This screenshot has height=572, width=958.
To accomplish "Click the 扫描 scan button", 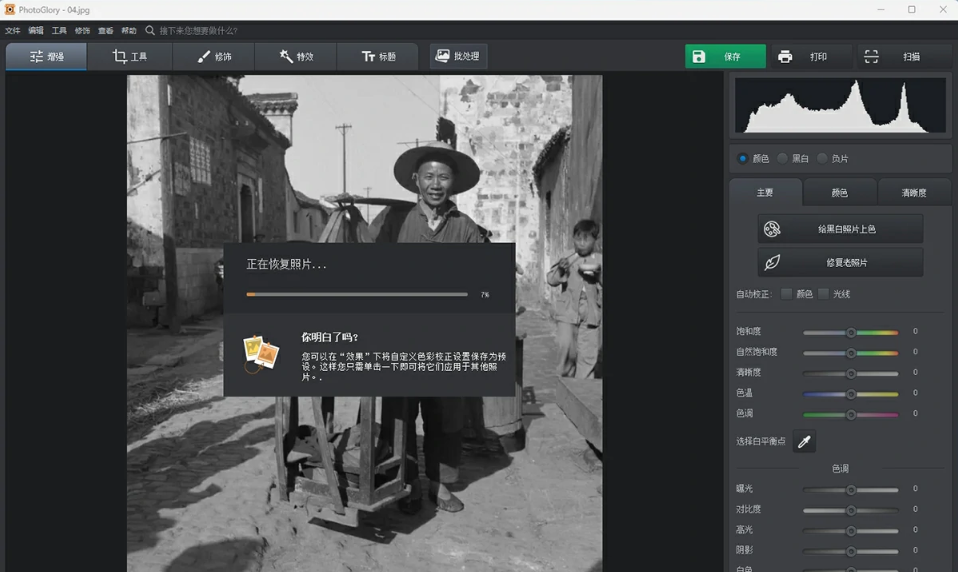I will (902, 56).
